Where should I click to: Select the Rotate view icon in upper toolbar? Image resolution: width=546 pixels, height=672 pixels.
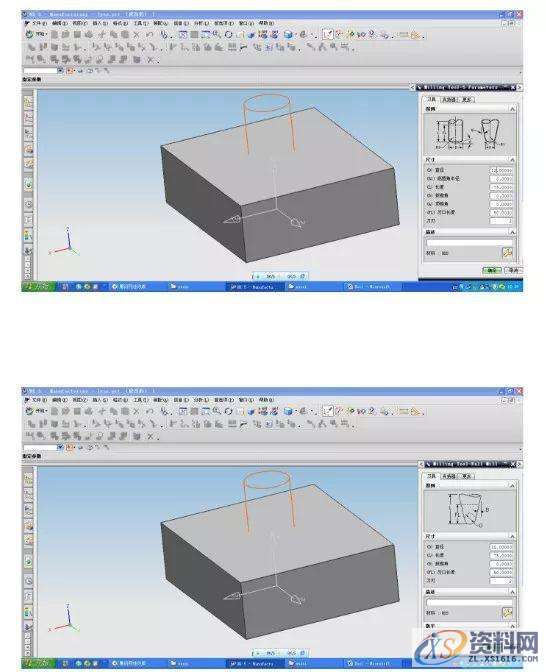[x=229, y=35]
